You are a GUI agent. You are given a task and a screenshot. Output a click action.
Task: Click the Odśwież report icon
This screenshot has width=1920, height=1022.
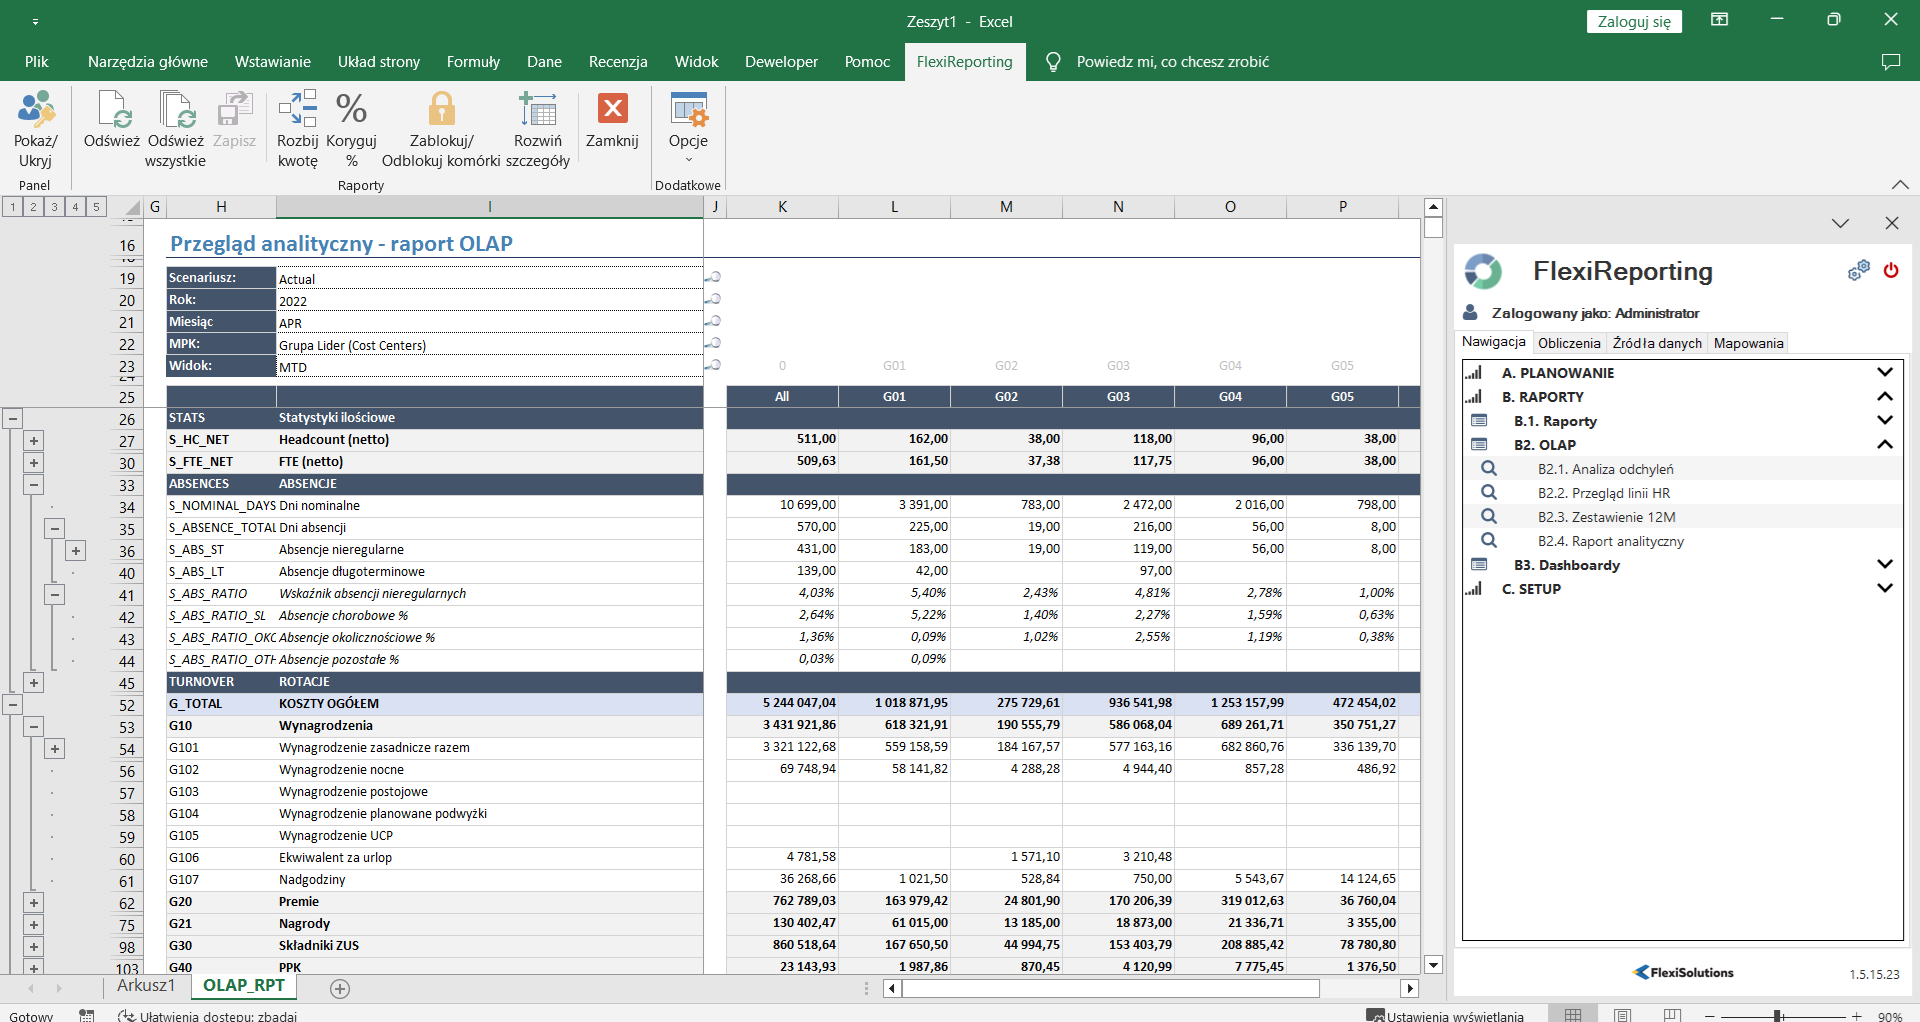coord(112,110)
